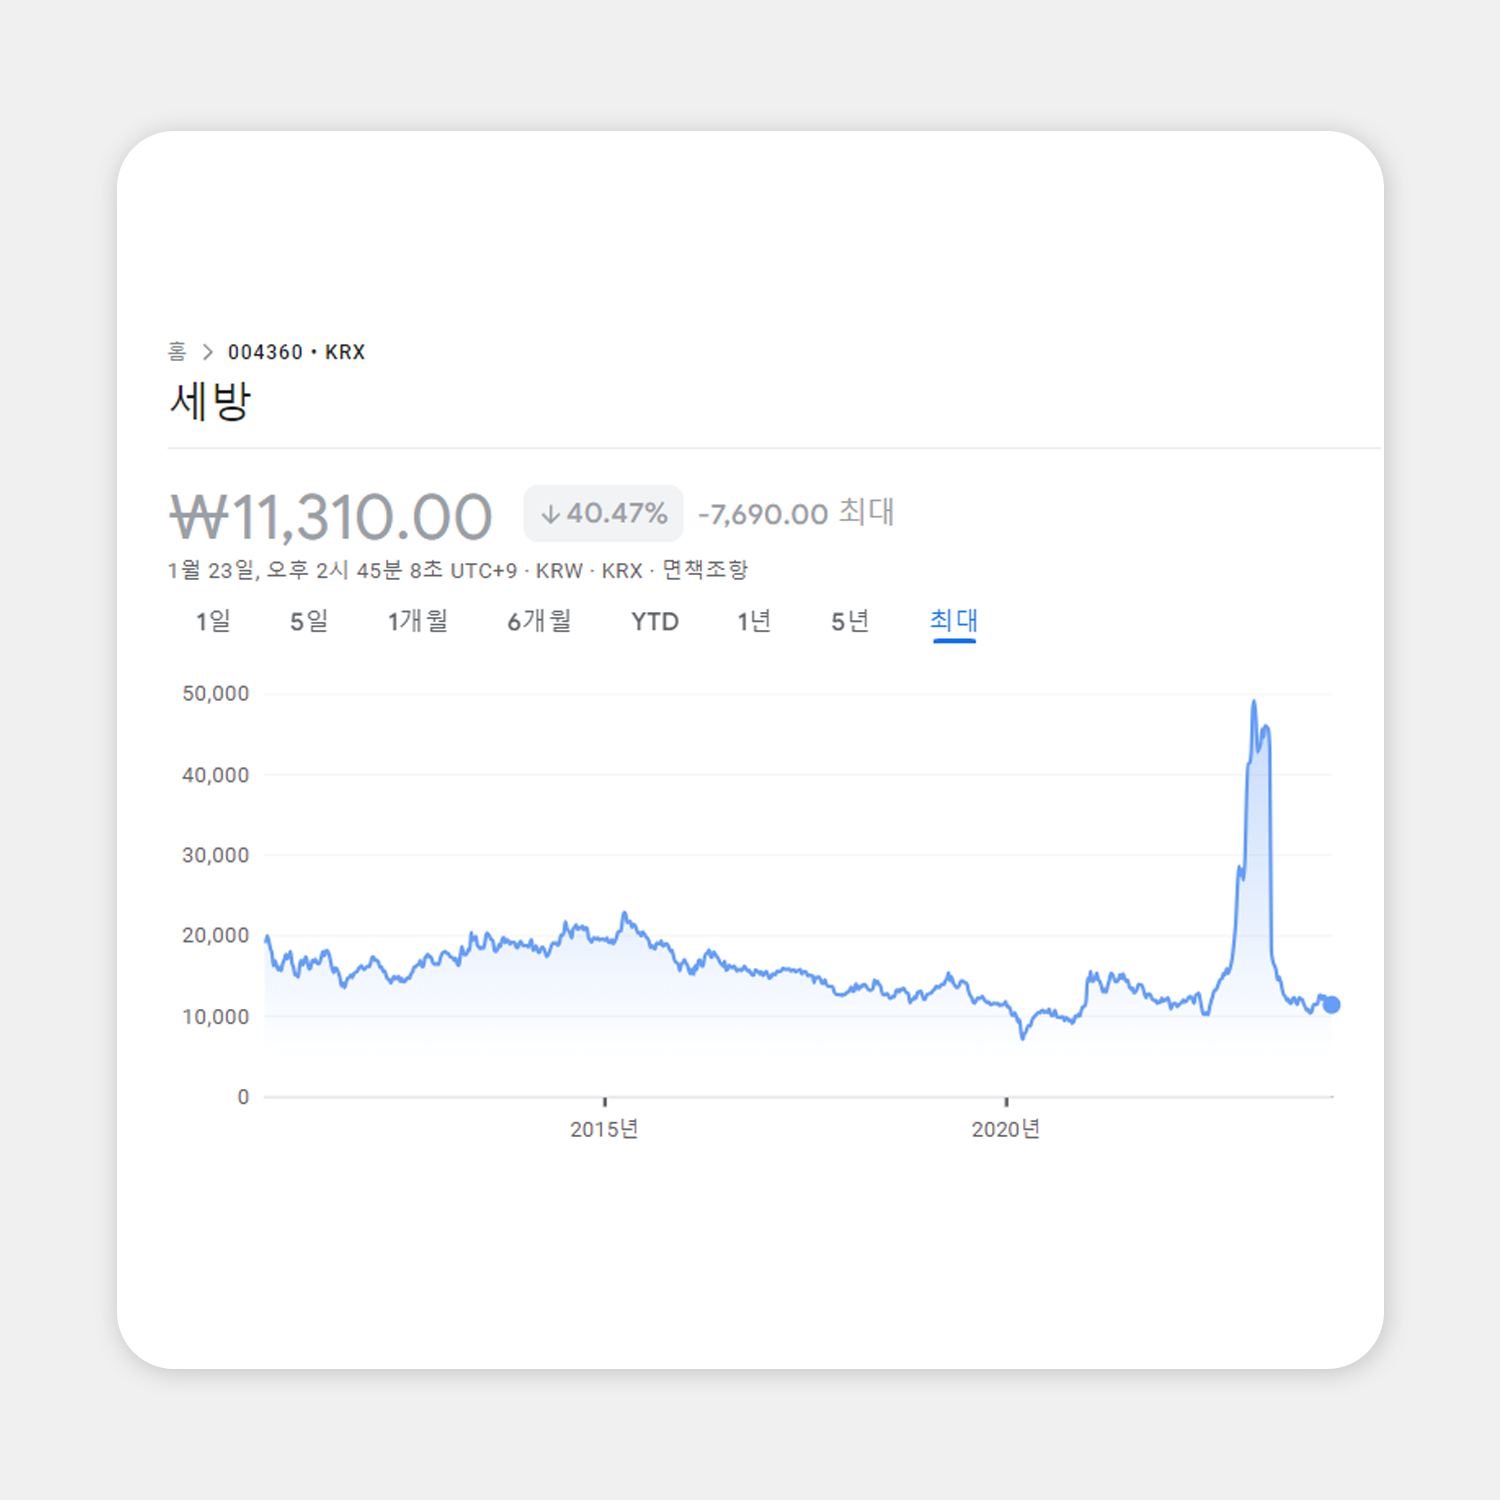This screenshot has width=1500, height=1500.
Task: Open the 면책조항 disclaimer link
Action: tap(705, 570)
